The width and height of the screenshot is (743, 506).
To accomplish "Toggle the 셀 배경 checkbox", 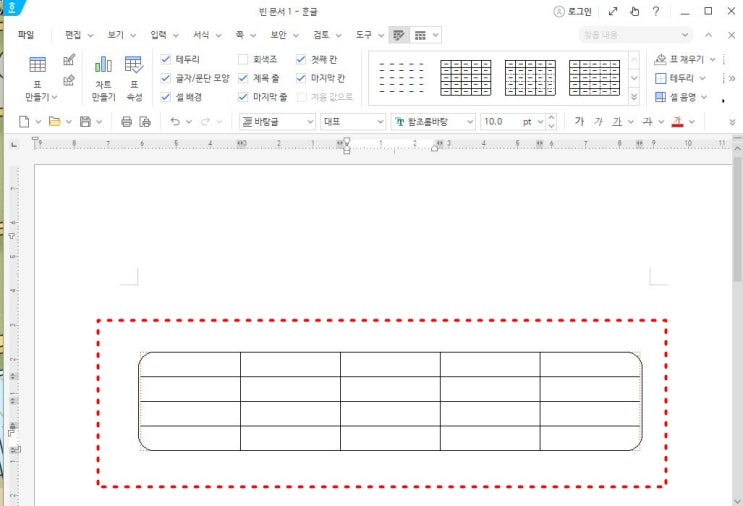I will click(165, 97).
